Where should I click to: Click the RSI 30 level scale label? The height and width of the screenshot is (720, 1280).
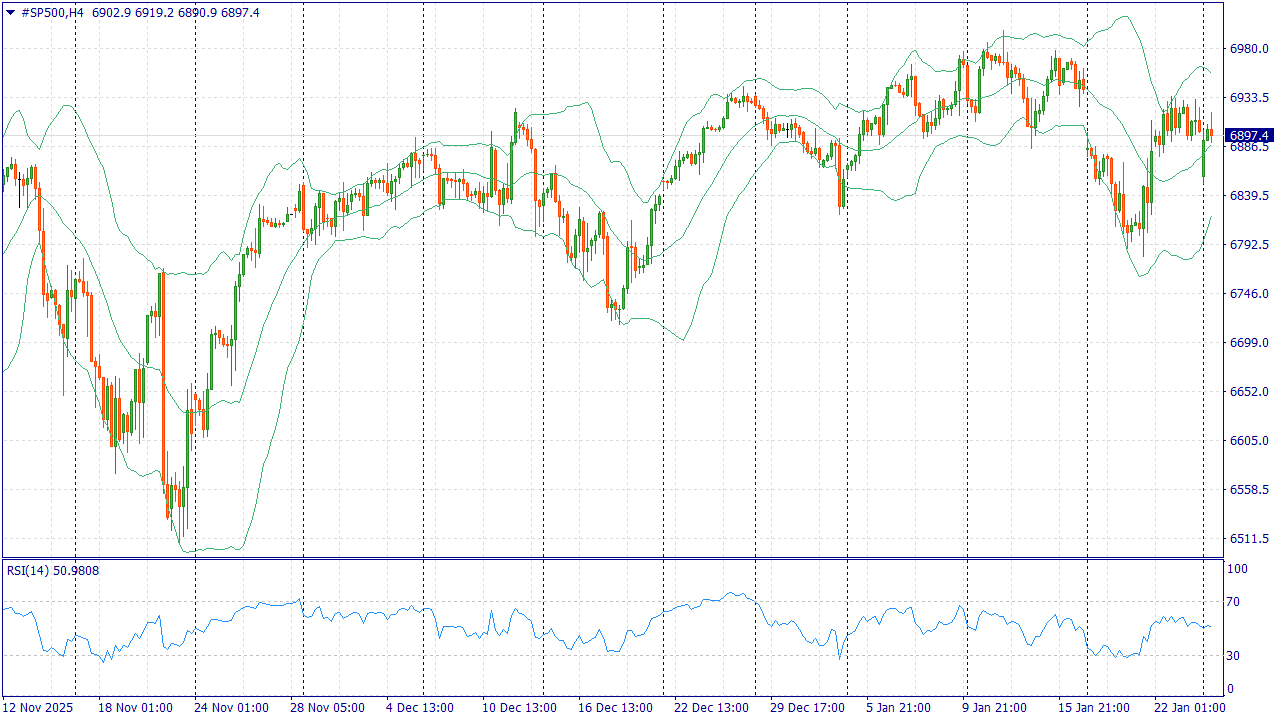(x=1236, y=656)
